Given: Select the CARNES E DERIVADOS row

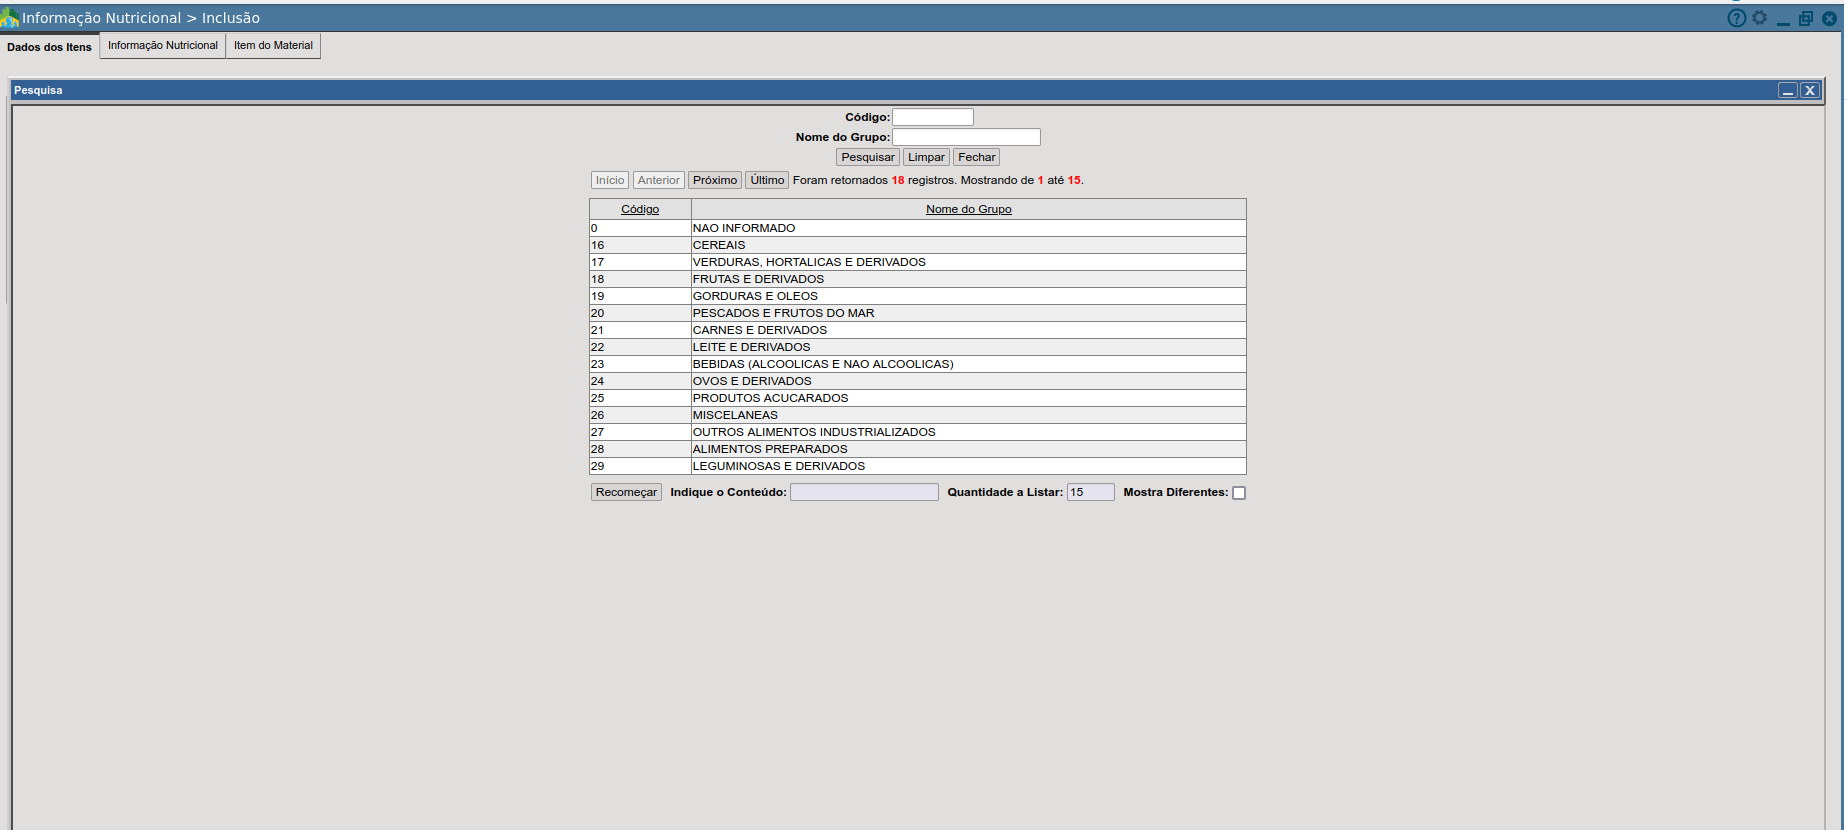Looking at the screenshot, I should pyautogui.click(x=760, y=330).
